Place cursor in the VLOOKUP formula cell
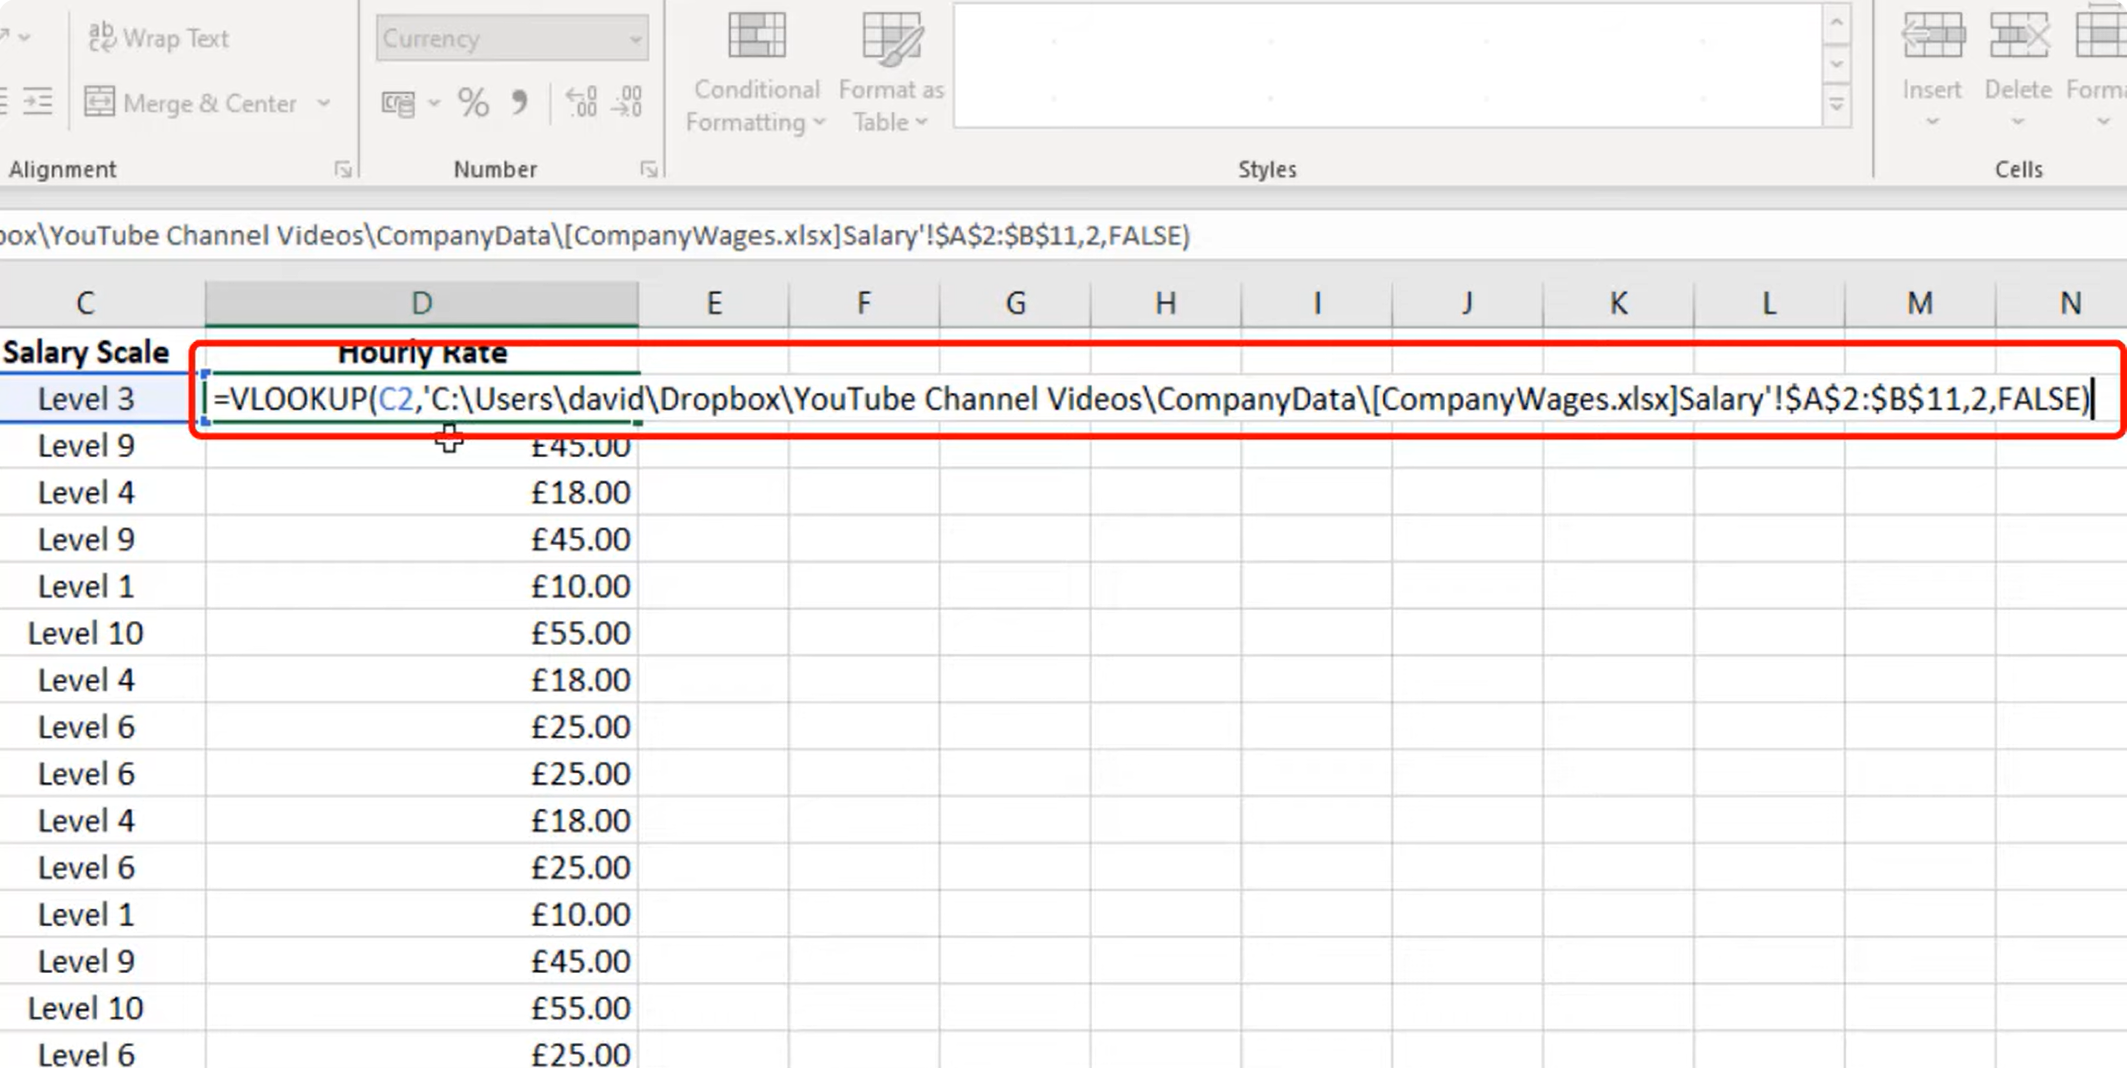The image size is (2128, 1068). coord(1150,399)
